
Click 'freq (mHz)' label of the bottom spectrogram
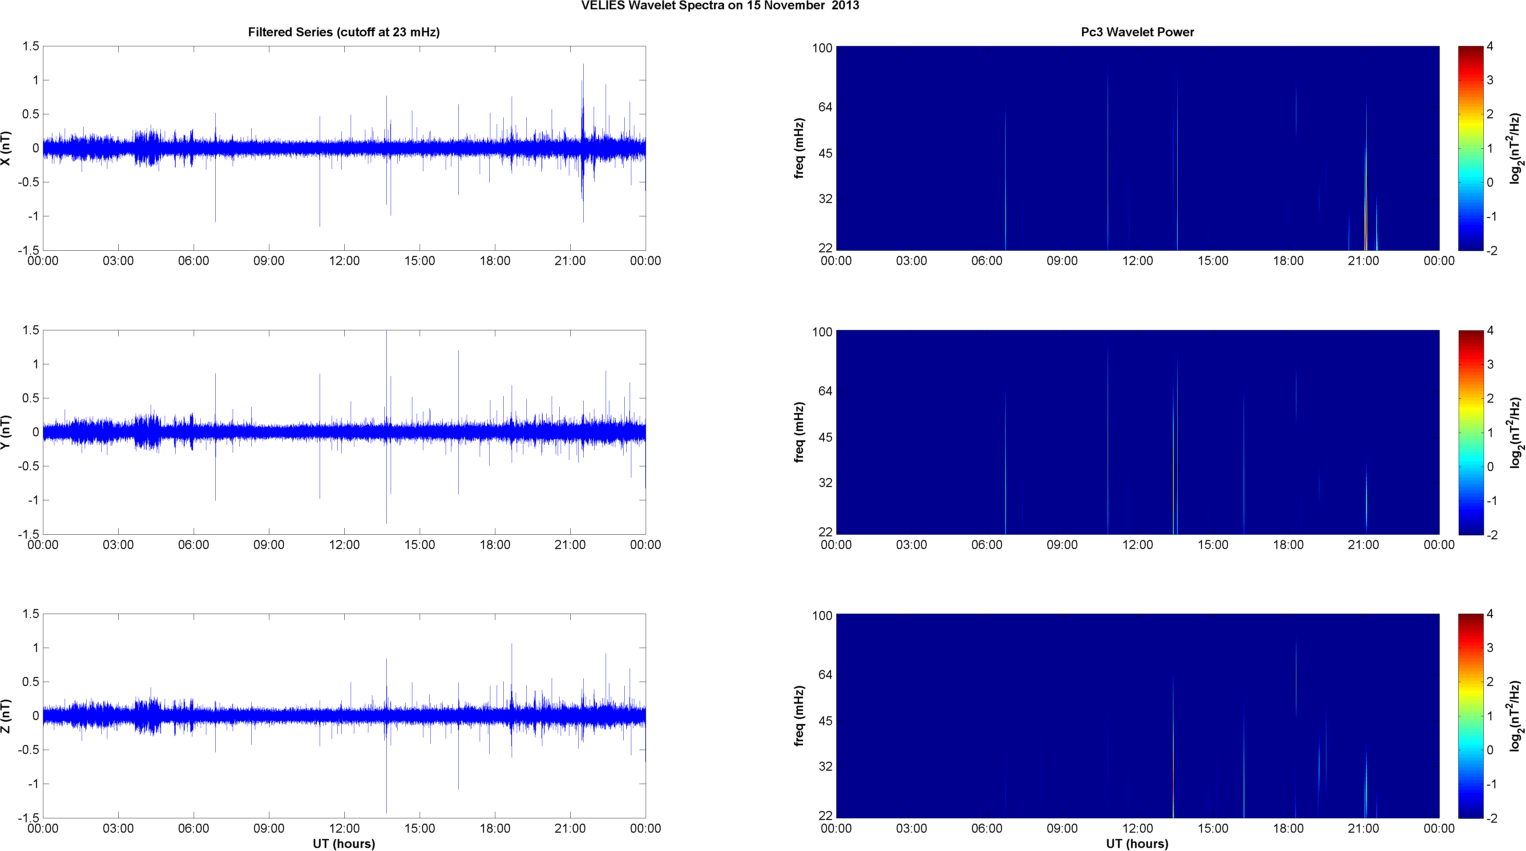pos(800,716)
